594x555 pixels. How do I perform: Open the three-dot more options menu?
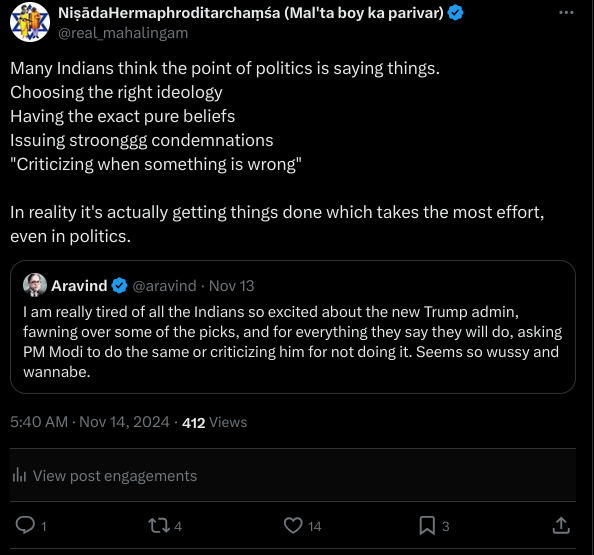tap(566, 13)
